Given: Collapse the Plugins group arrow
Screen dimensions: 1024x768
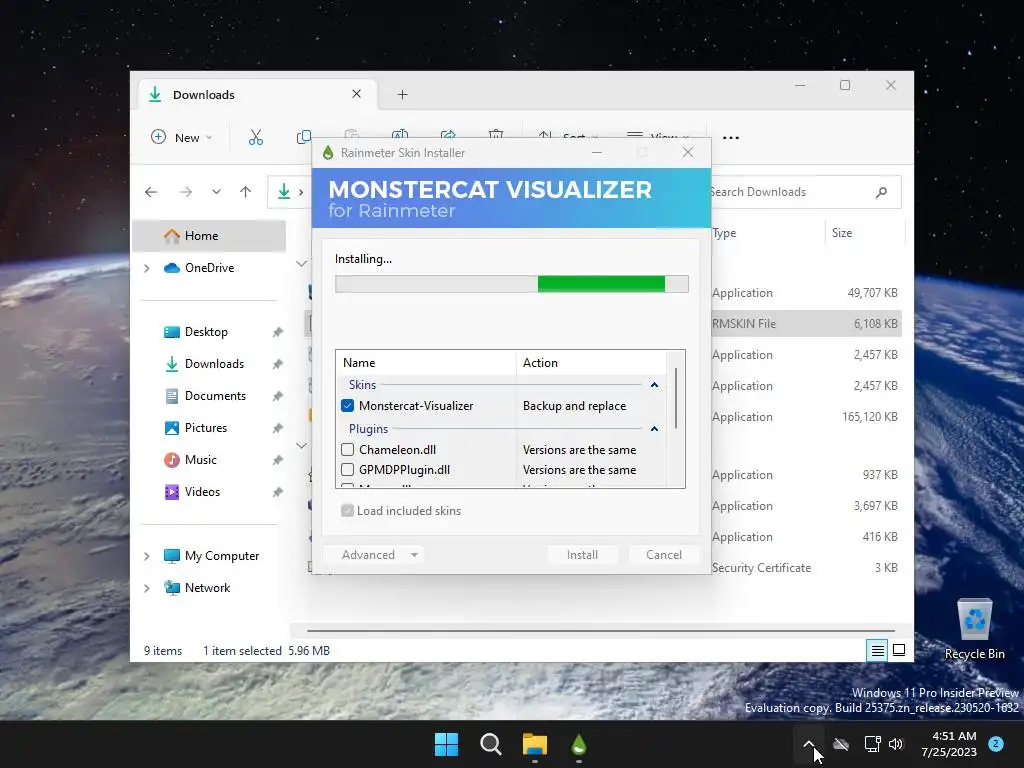Looking at the screenshot, I should coord(654,429).
